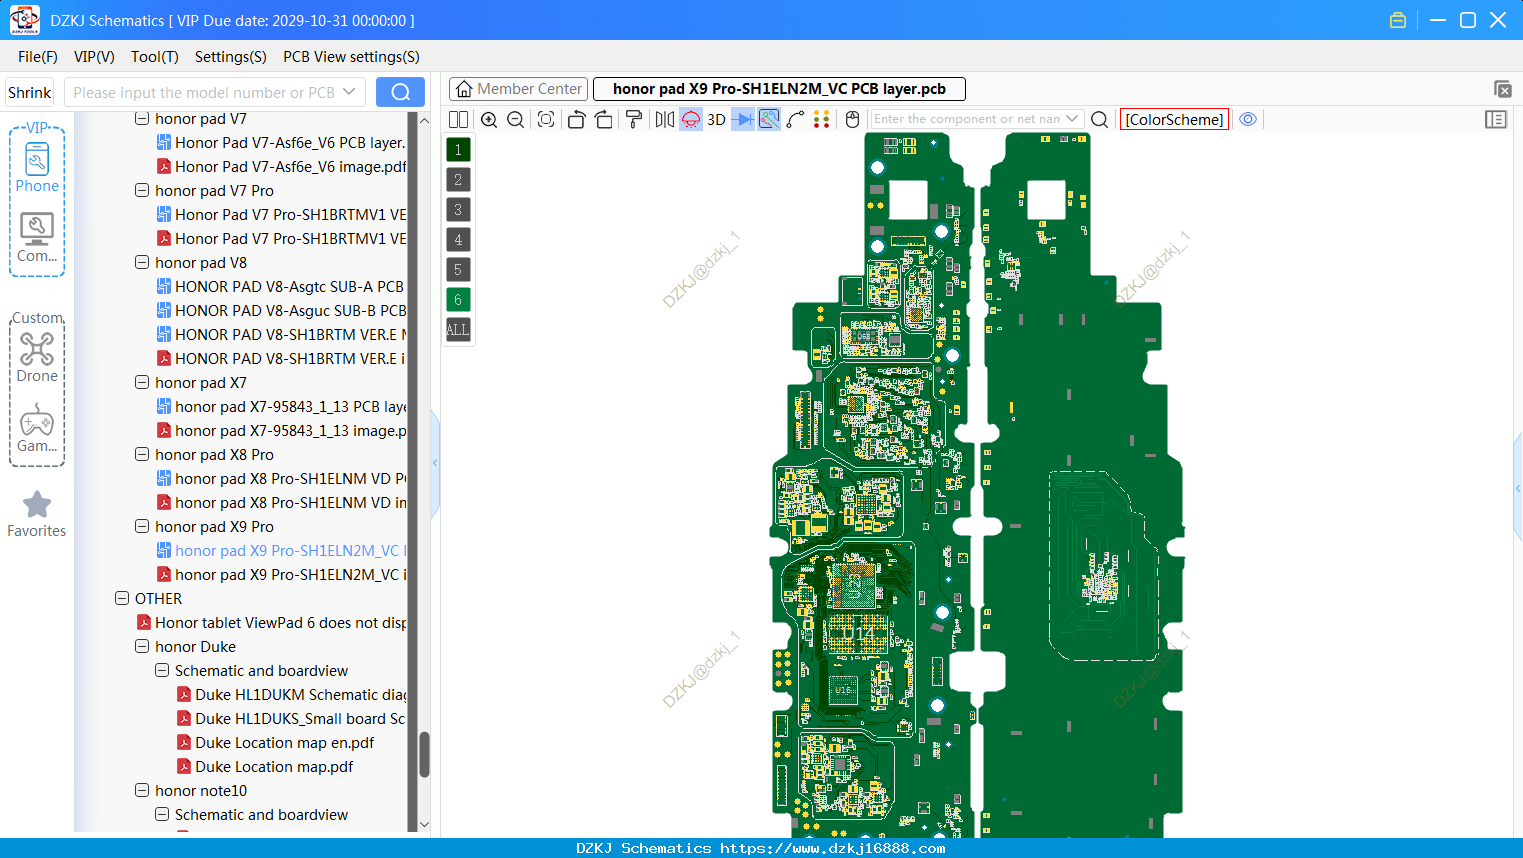Select the honor pad X9 Pro PCB layer tab

coord(779,89)
